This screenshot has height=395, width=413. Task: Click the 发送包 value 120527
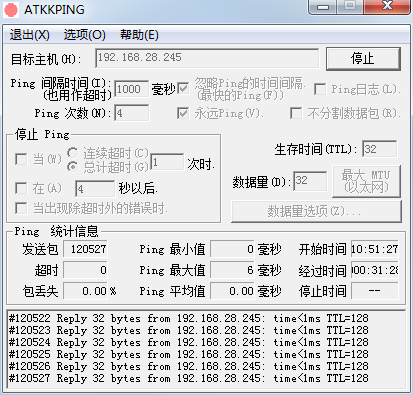click(x=85, y=249)
